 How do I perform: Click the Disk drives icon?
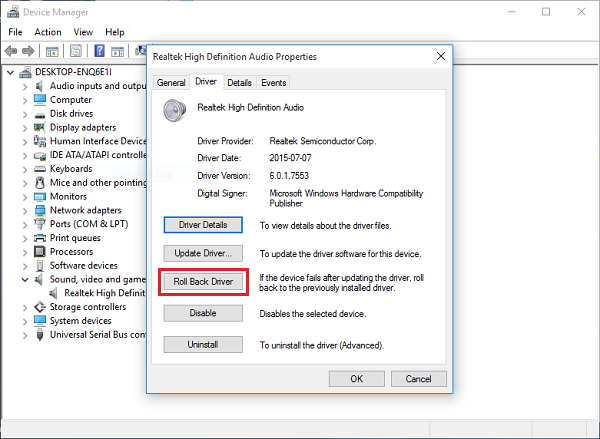(40, 114)
